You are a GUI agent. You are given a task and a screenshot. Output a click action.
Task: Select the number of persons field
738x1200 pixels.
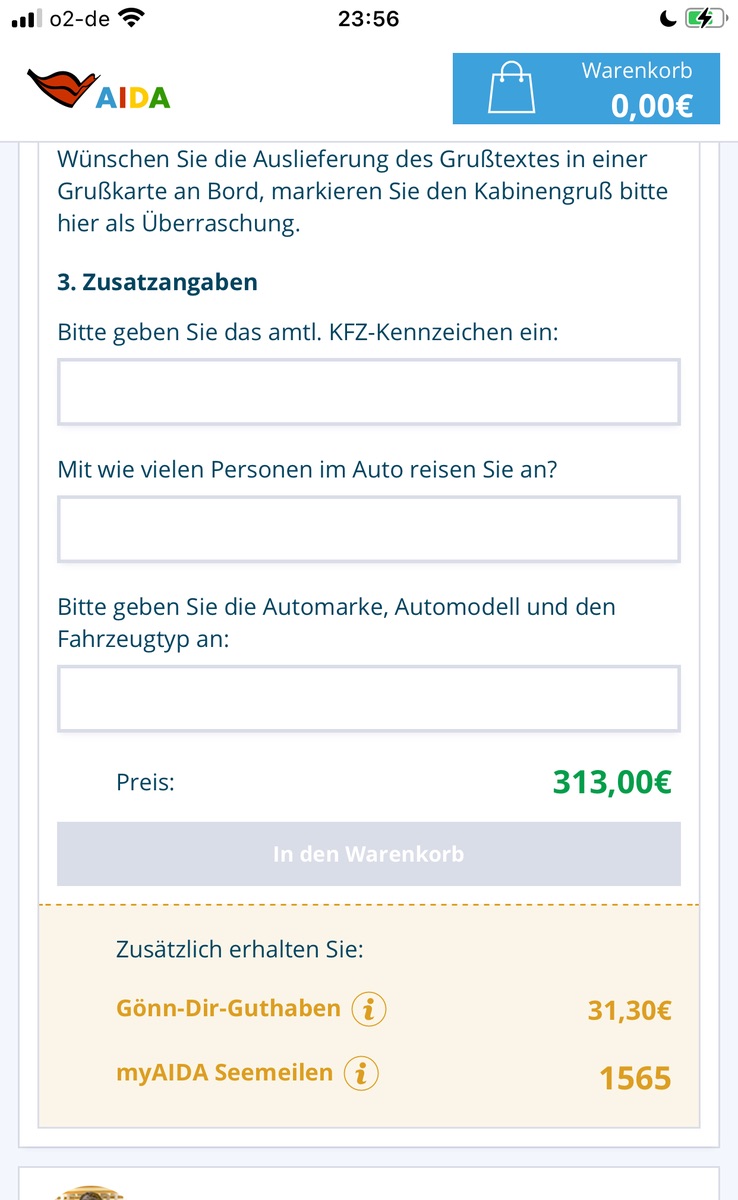coord(368,529)
